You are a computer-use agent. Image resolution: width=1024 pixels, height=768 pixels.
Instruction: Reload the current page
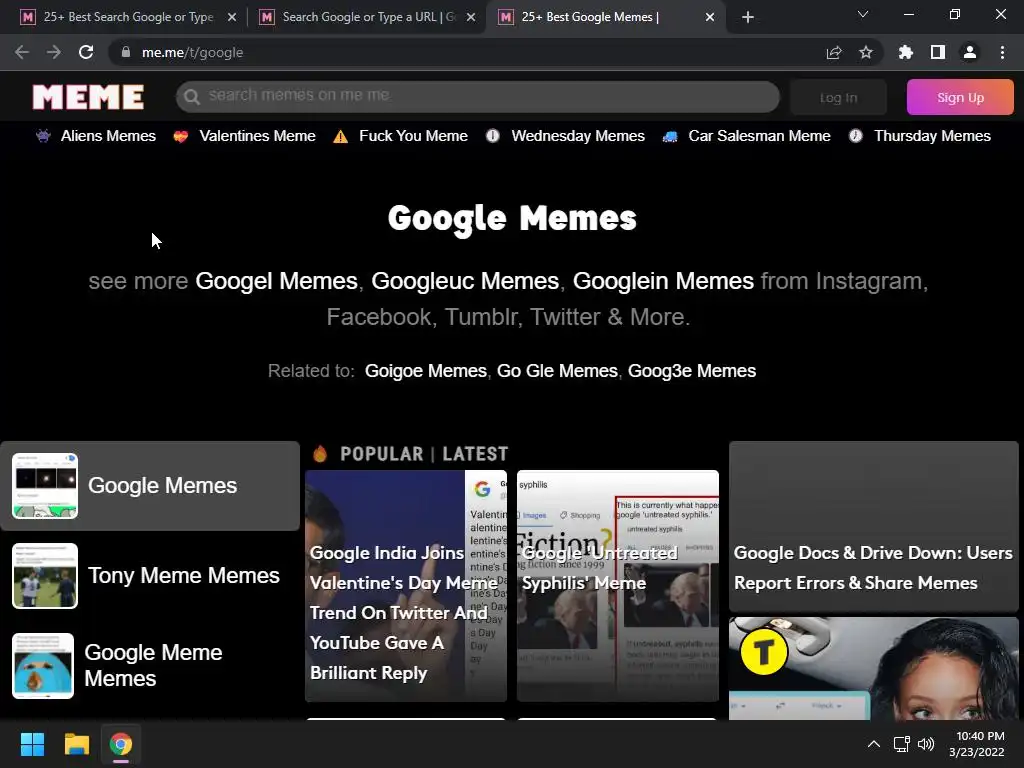(x=86, y=52)
